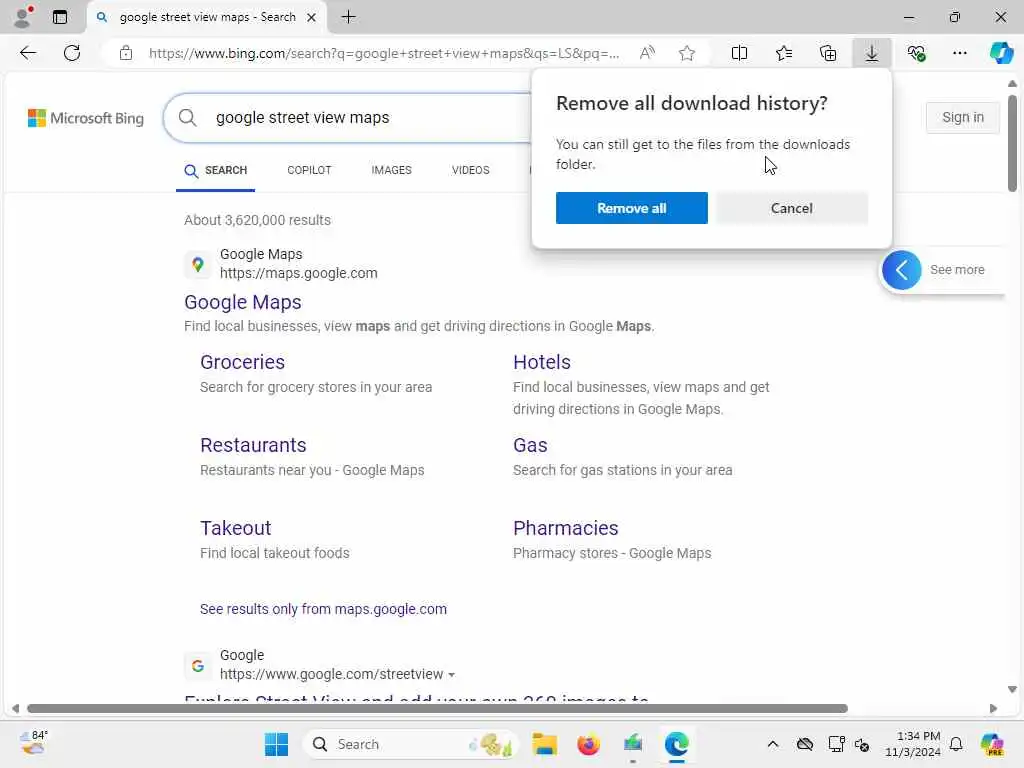This screenshot has width=1024, height=768.
Task: Click the browser profile avatar icon
Action: pyautogui.click(x=22, y=16)
